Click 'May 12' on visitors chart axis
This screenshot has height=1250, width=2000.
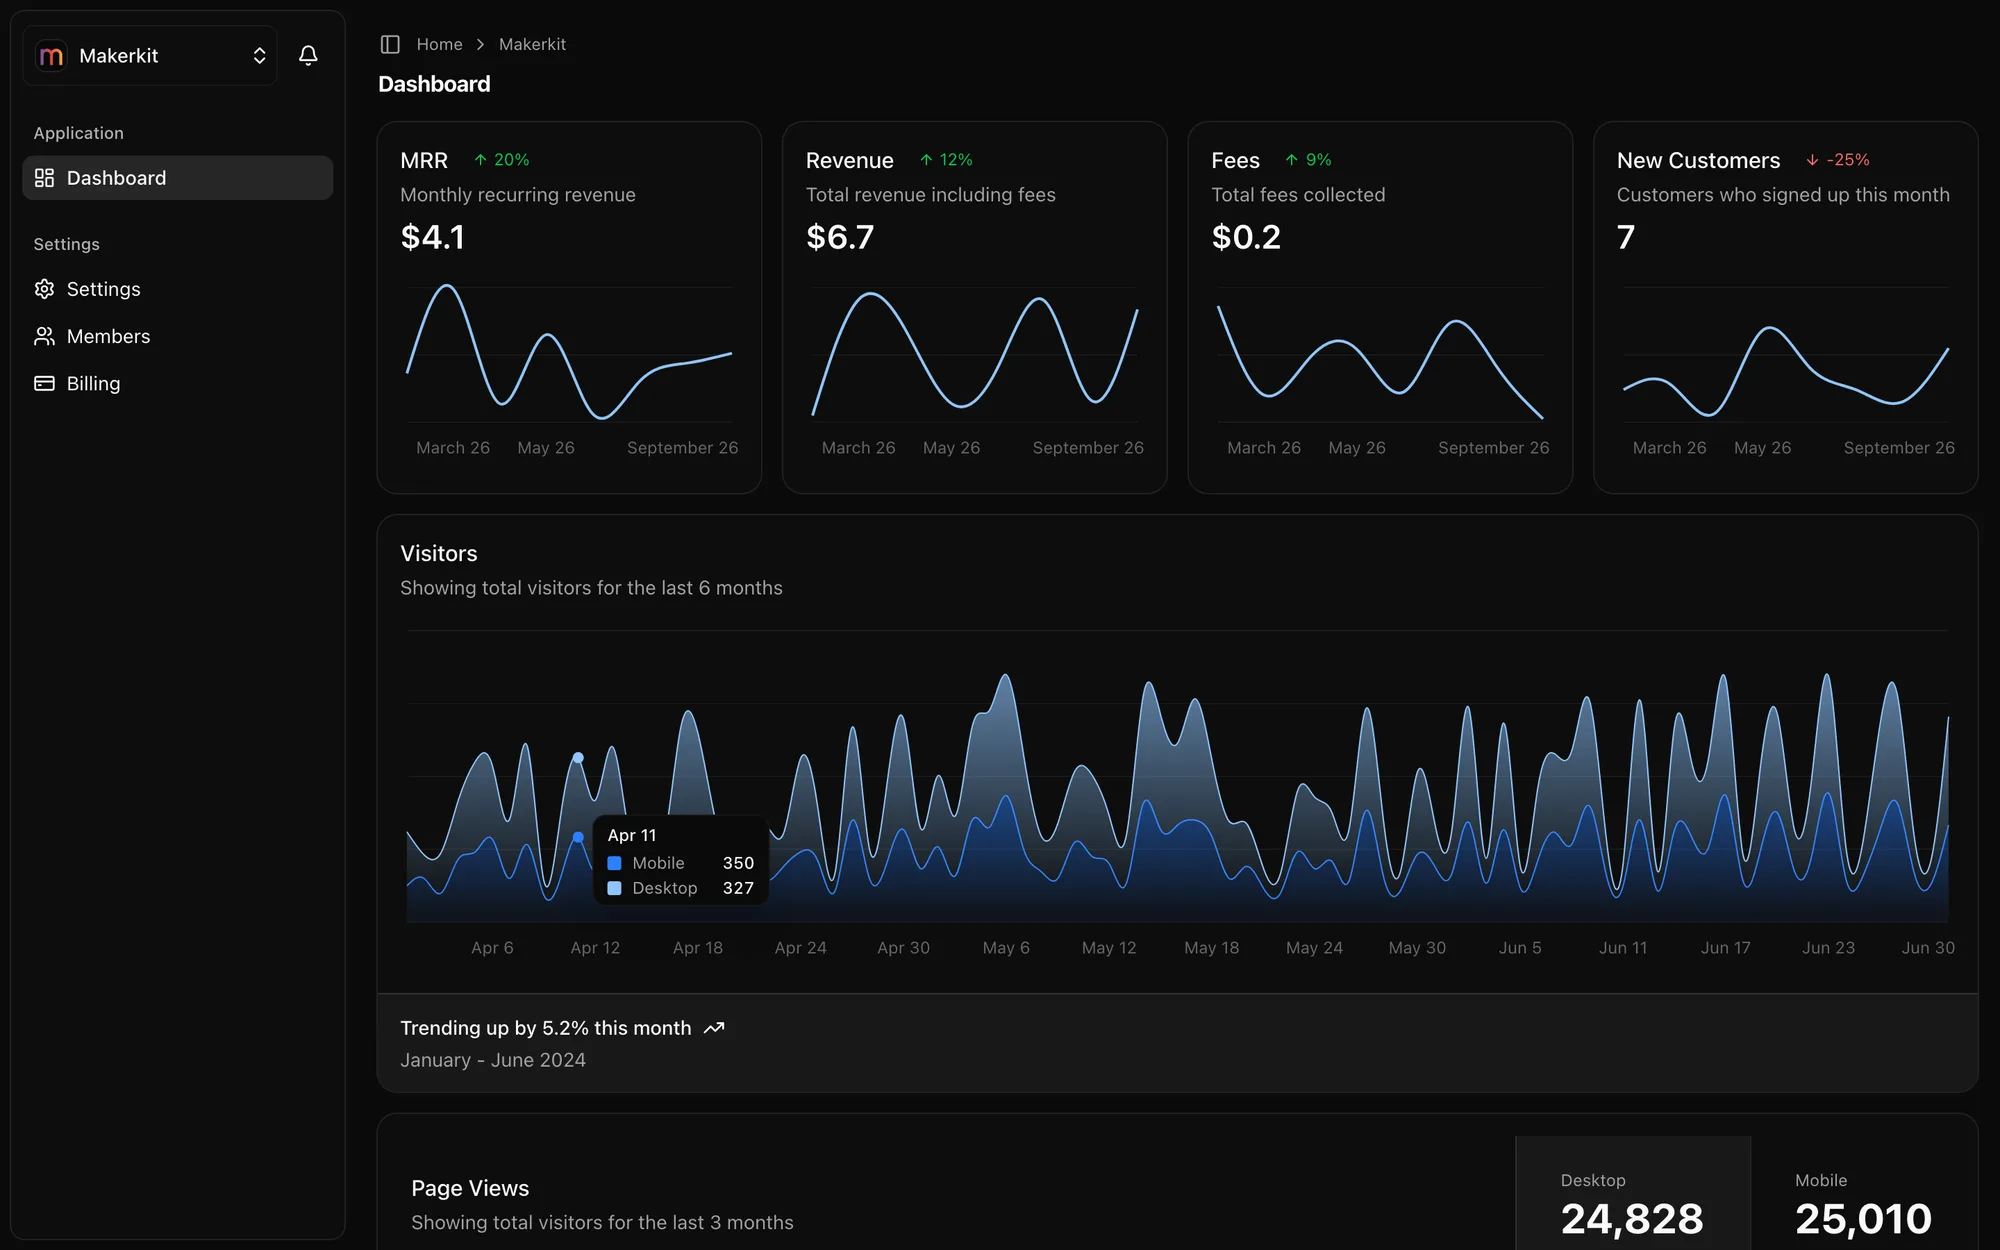[x=1109, y=948]
